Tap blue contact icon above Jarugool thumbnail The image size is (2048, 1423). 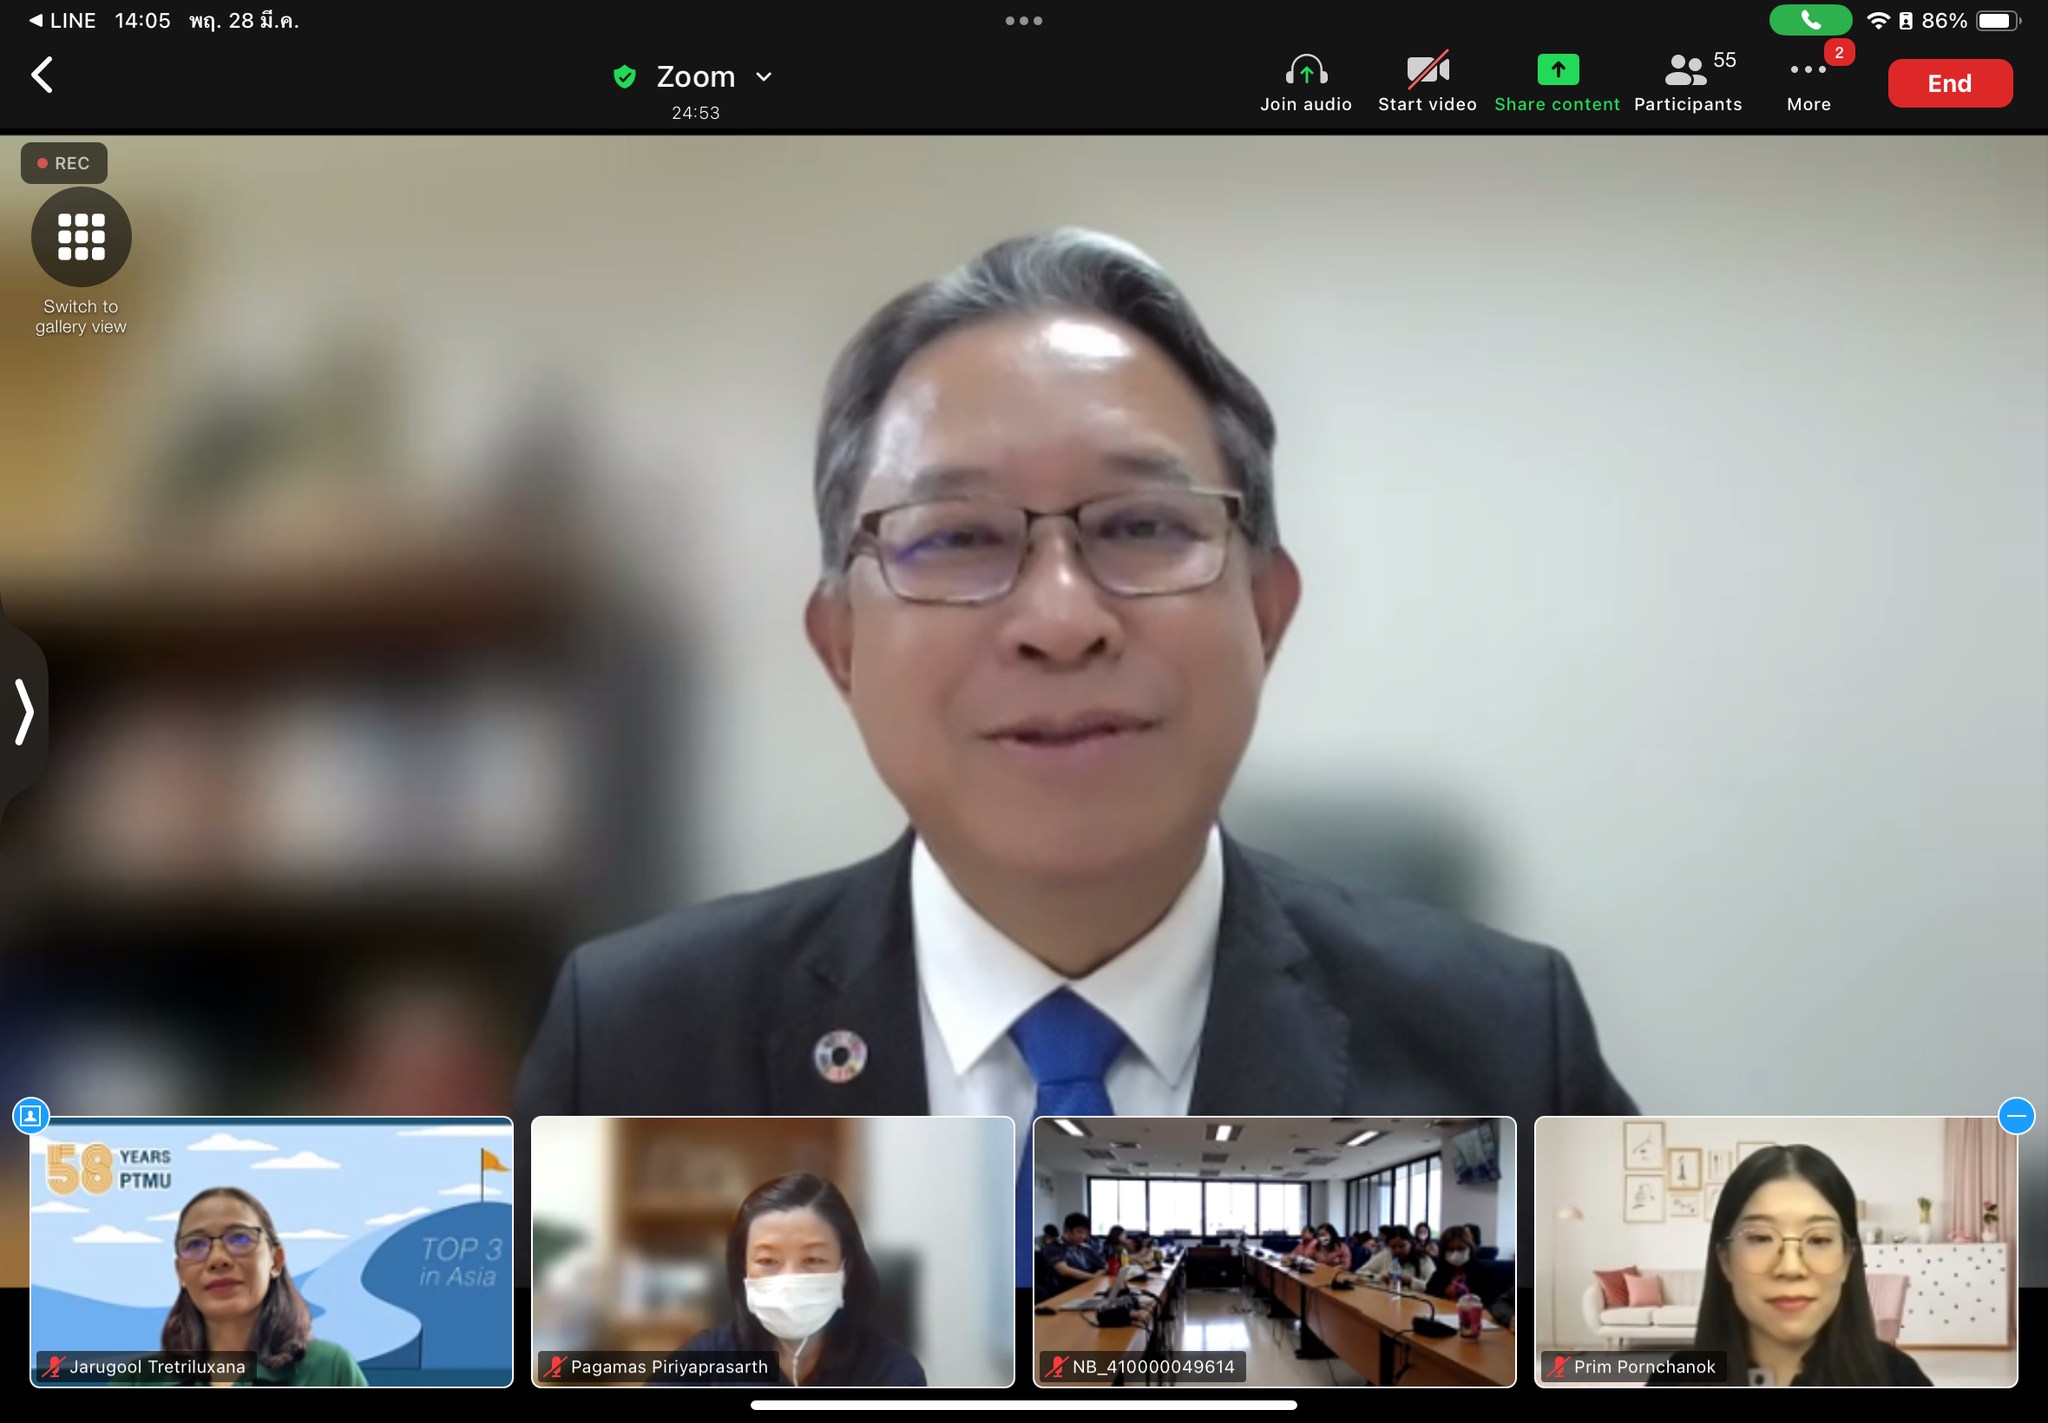point(30,1115)
